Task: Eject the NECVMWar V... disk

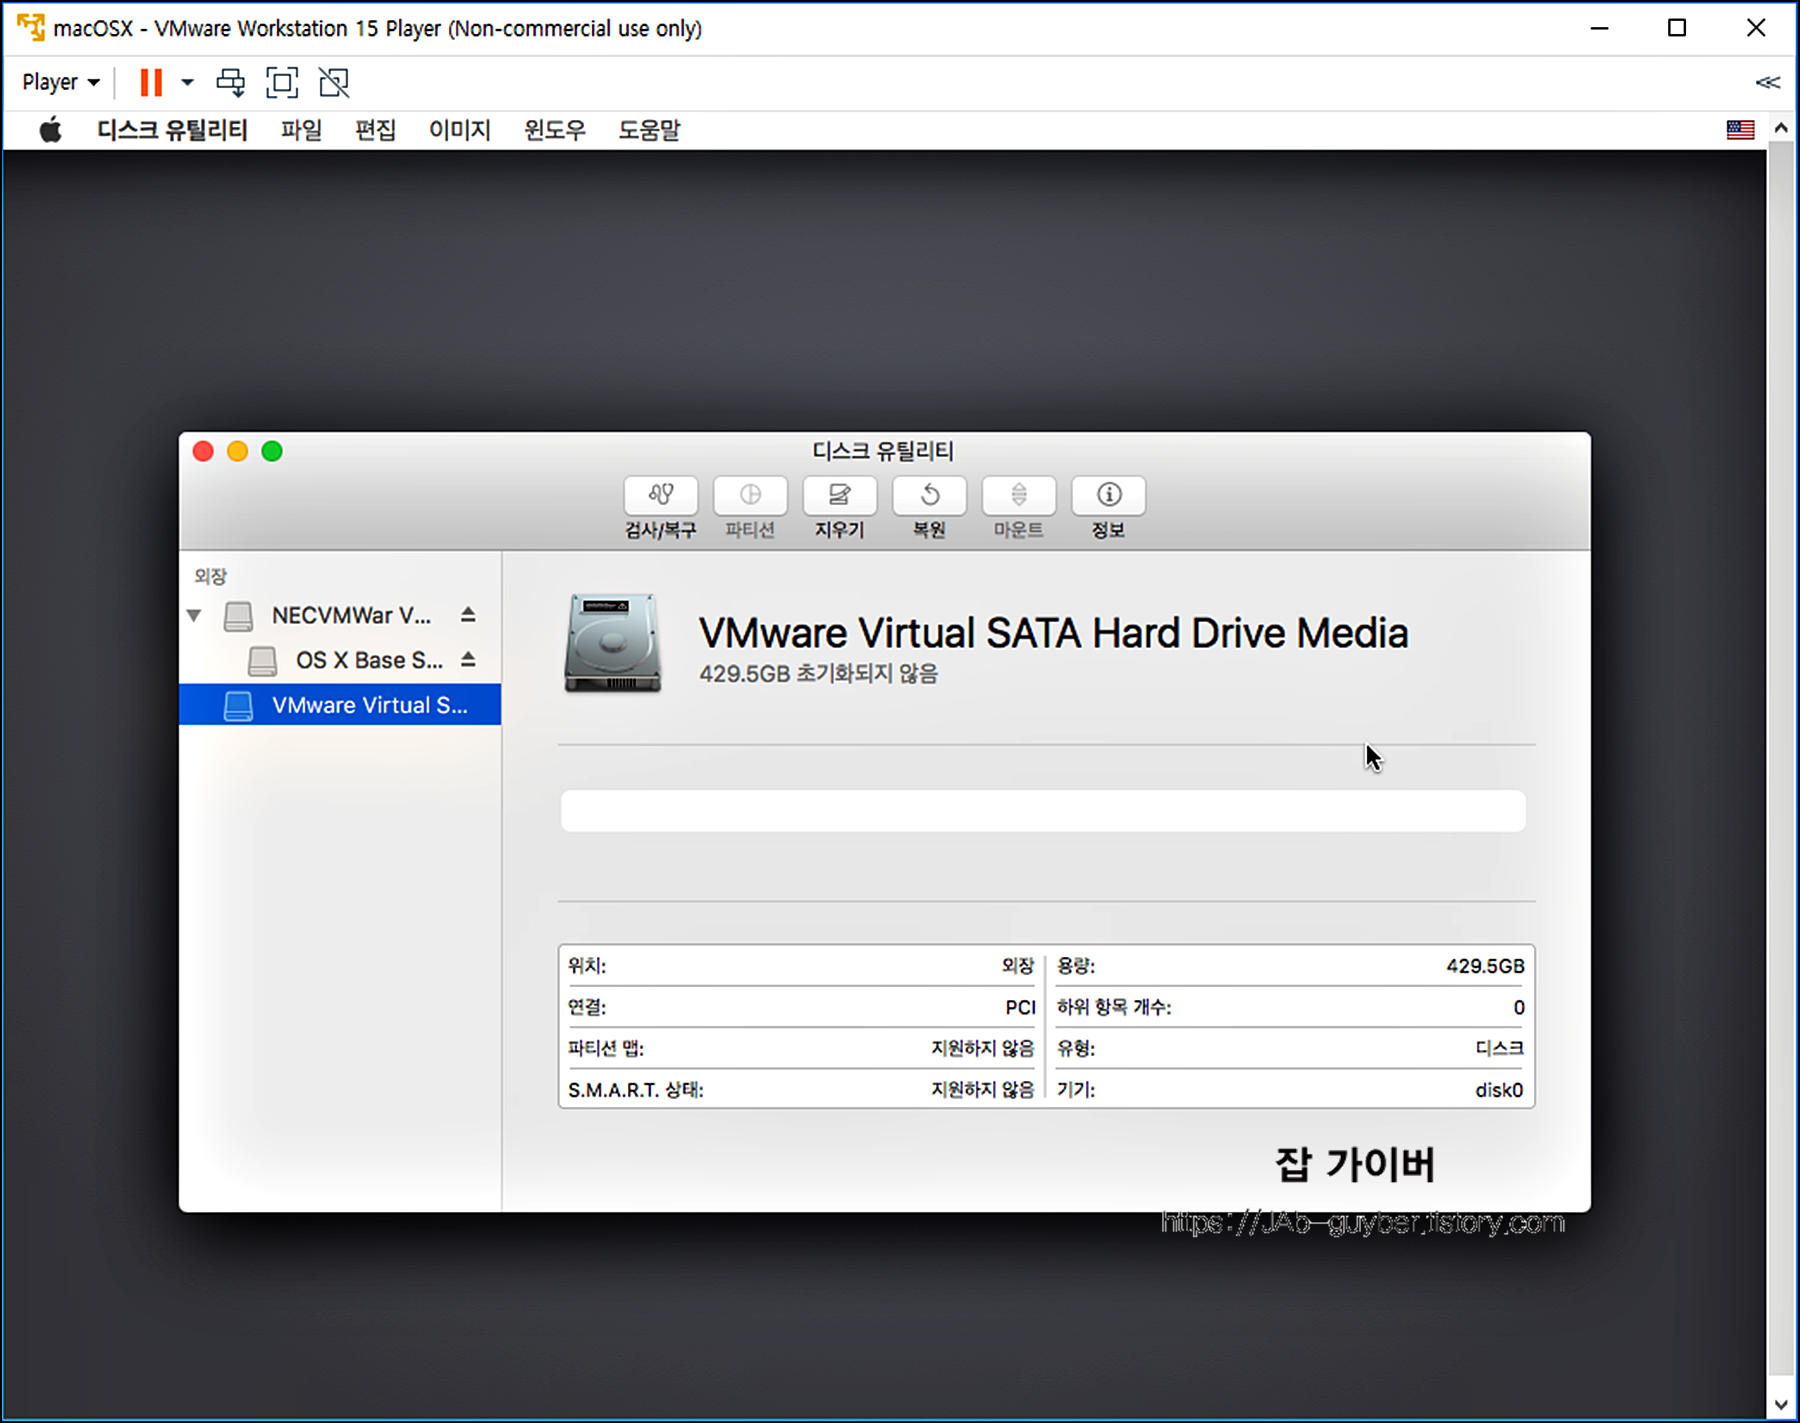Action: (468, 615)
